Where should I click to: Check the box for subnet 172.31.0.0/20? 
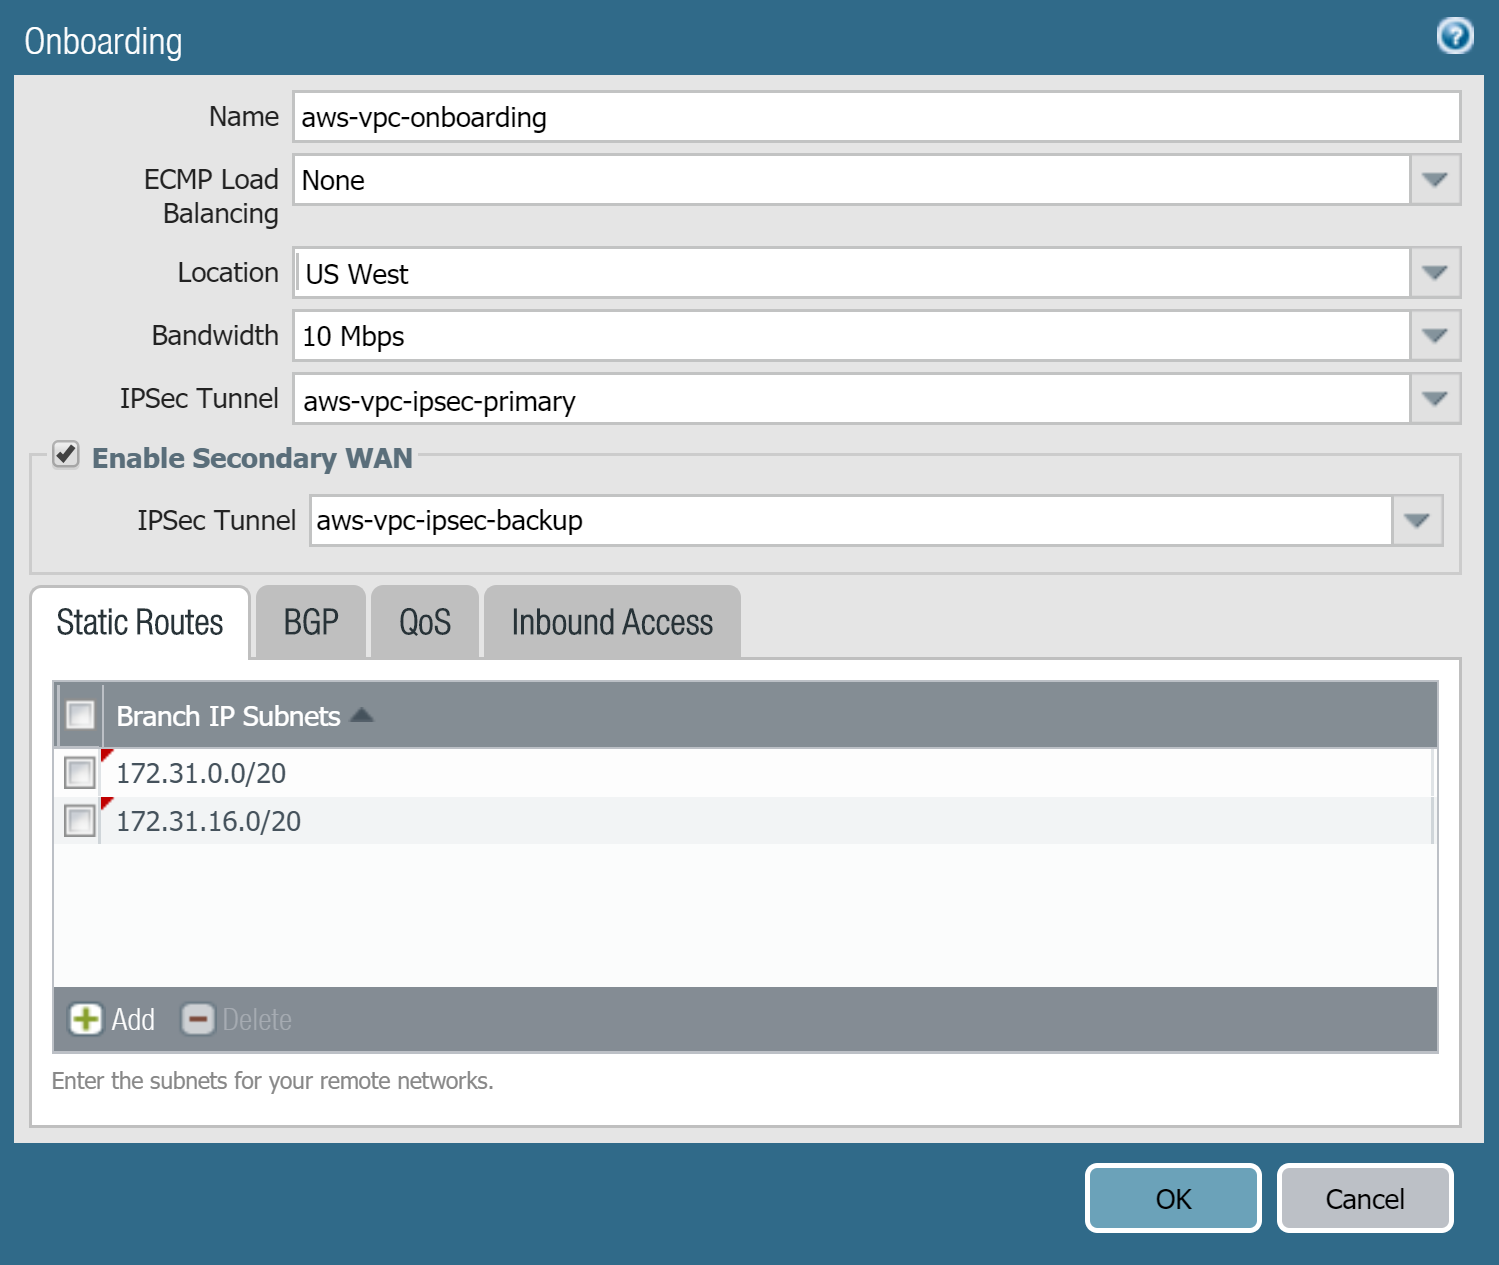click(x=79, y=773)
